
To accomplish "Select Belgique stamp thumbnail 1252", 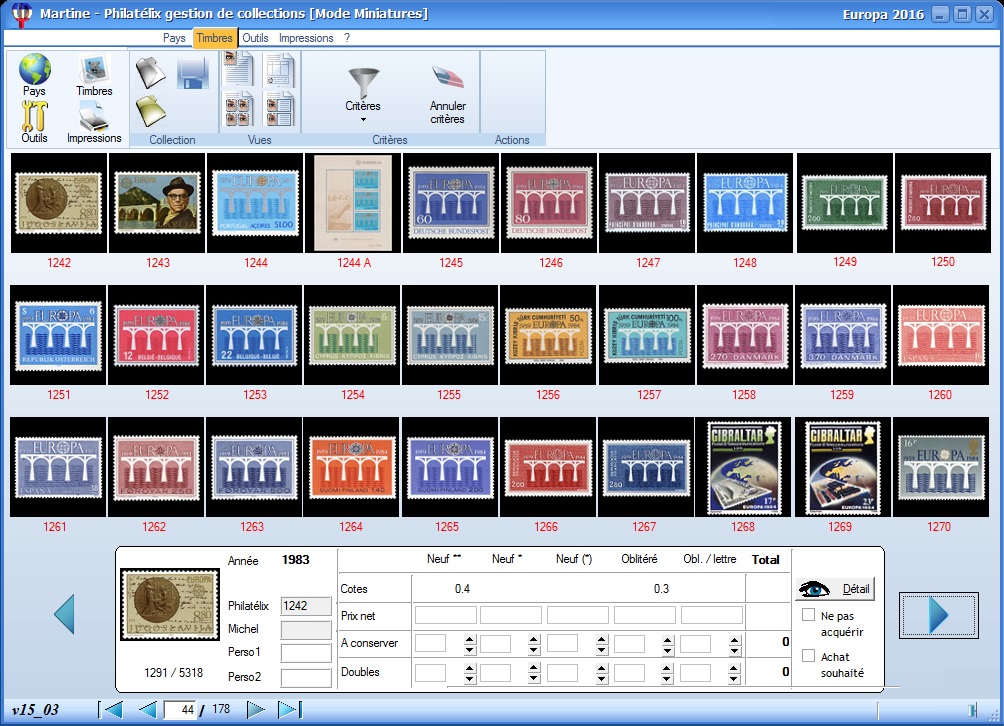I will pyautogui.click(x=156, y=335).
